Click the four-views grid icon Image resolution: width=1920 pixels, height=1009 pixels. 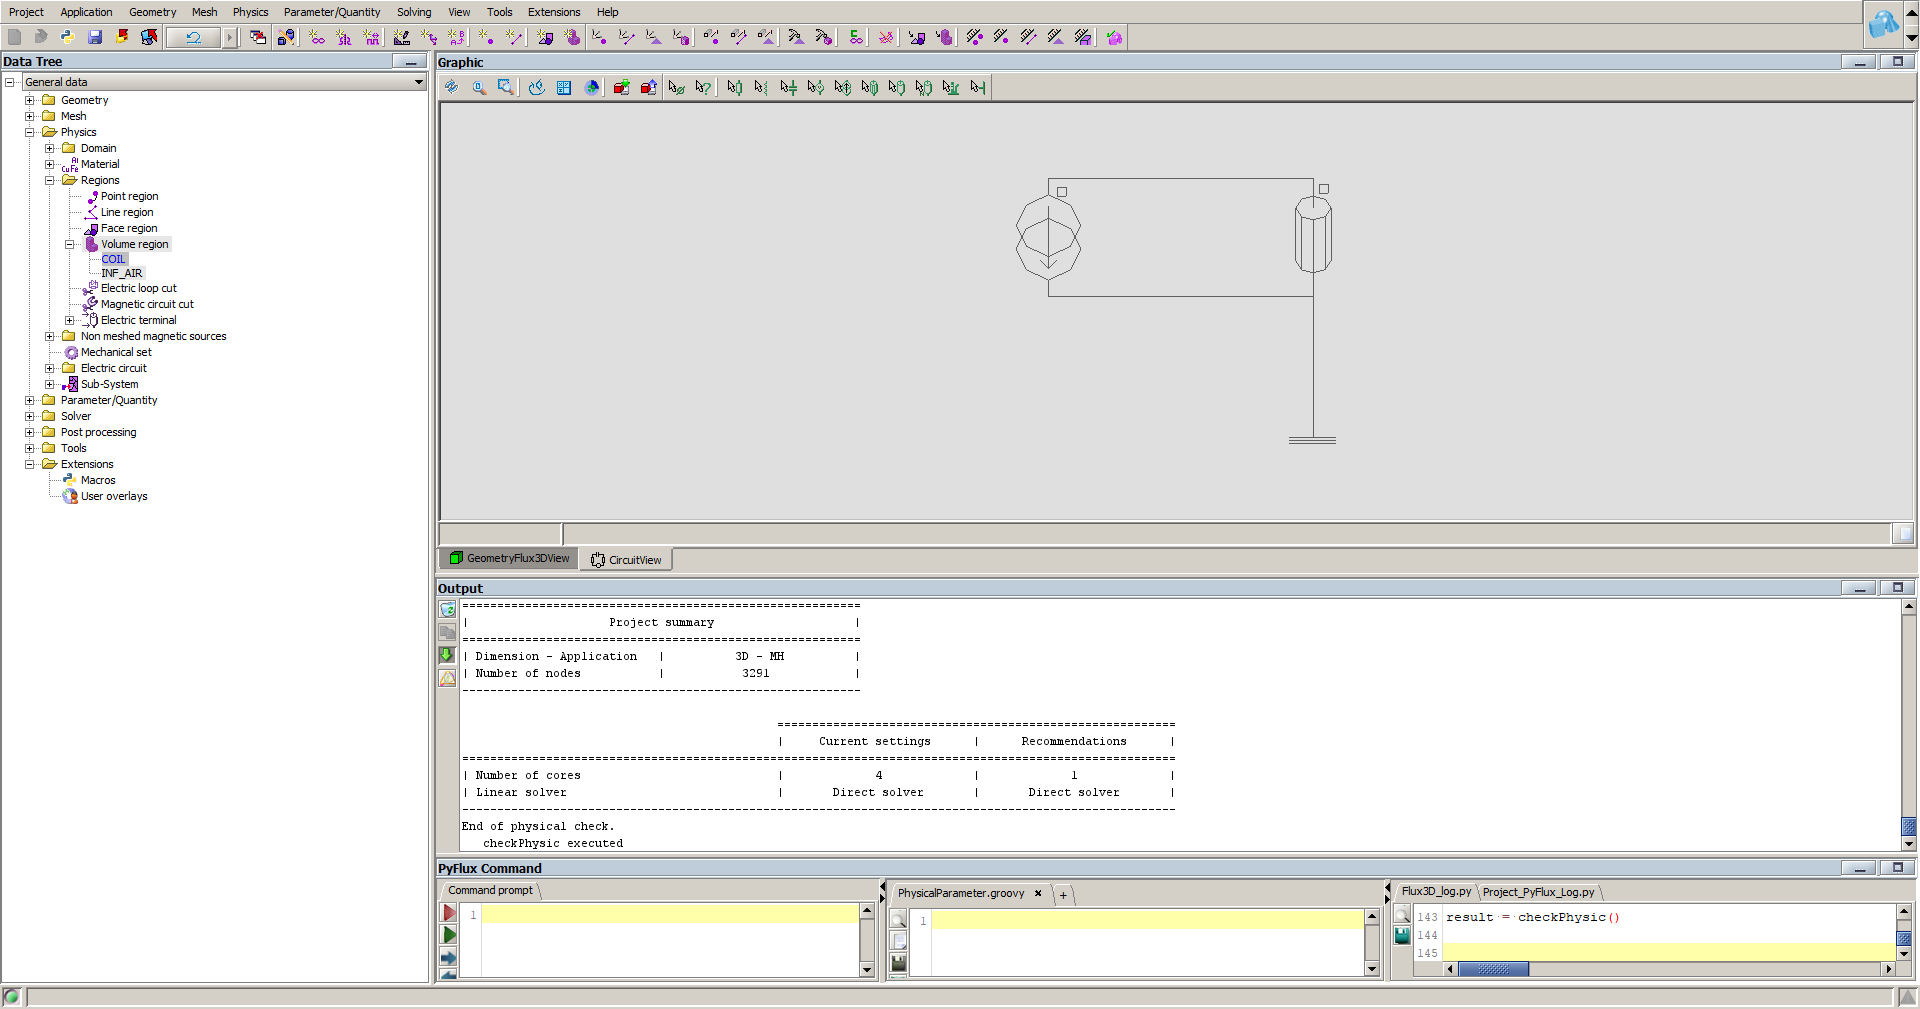[564, 87]
